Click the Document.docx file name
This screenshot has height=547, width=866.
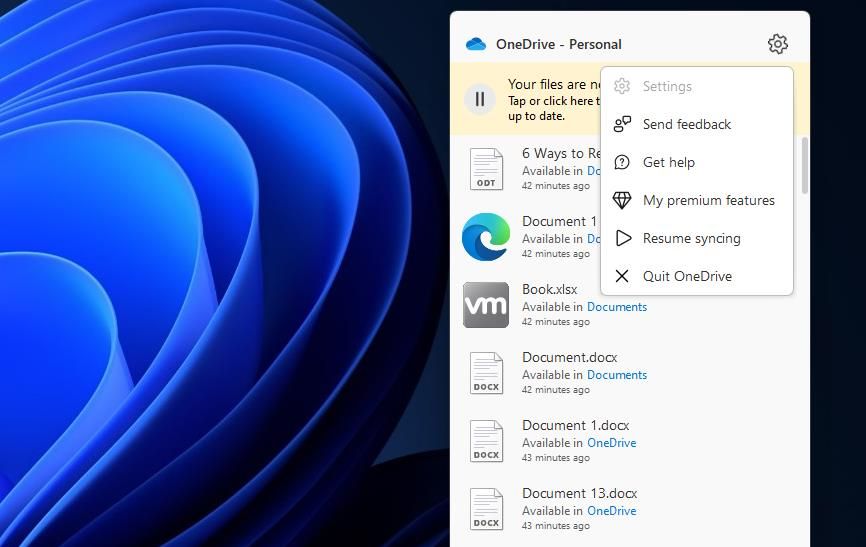[569, 357]
